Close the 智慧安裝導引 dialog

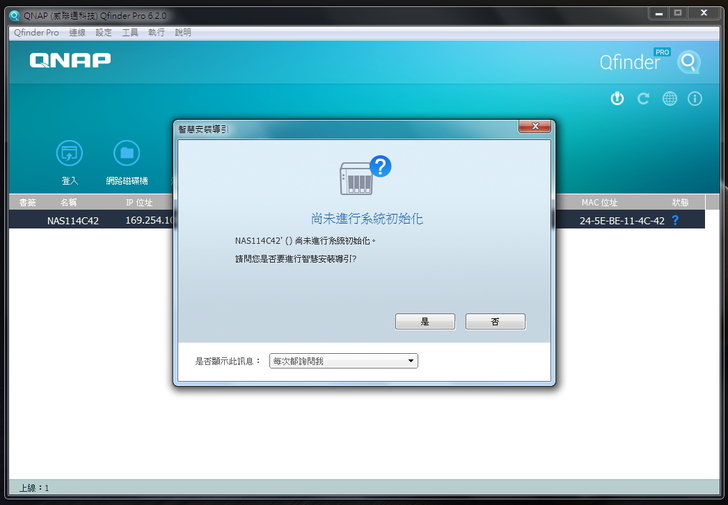click(534, 126)
